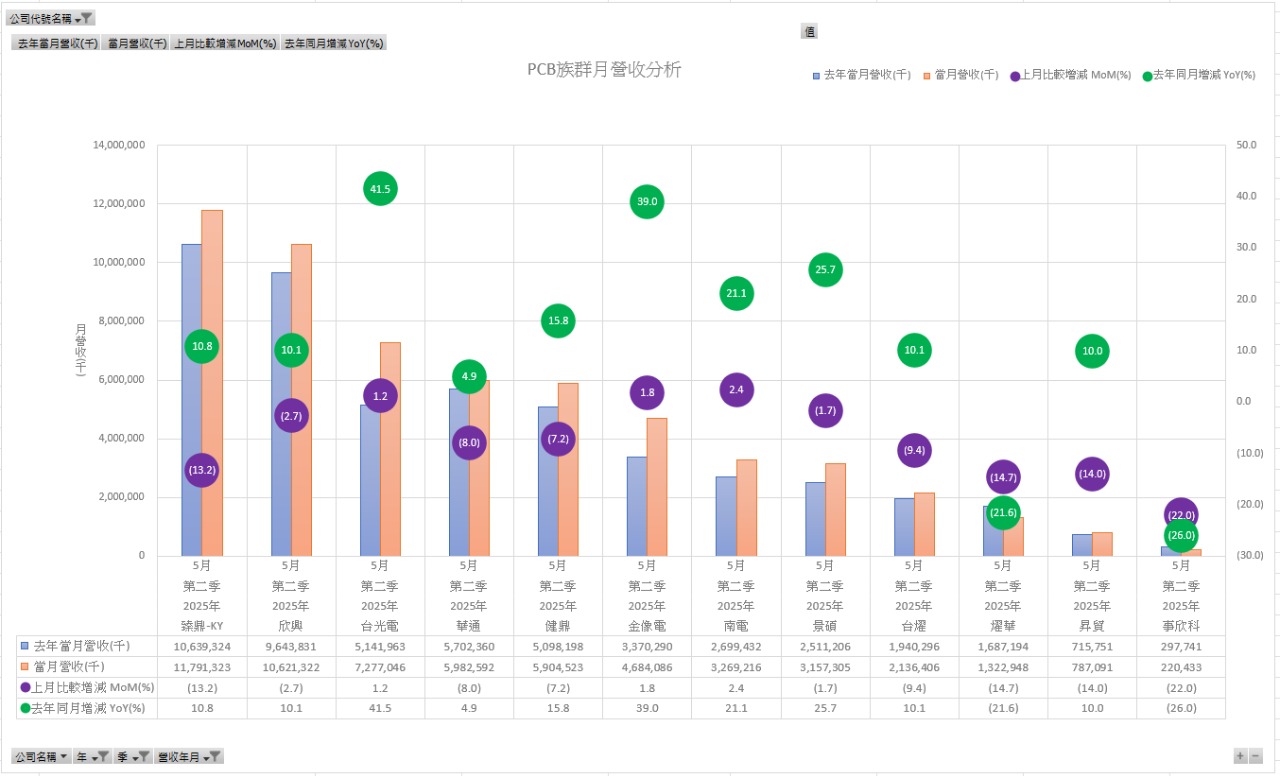Open the 年 field filter dropdown

click(92, 757)
